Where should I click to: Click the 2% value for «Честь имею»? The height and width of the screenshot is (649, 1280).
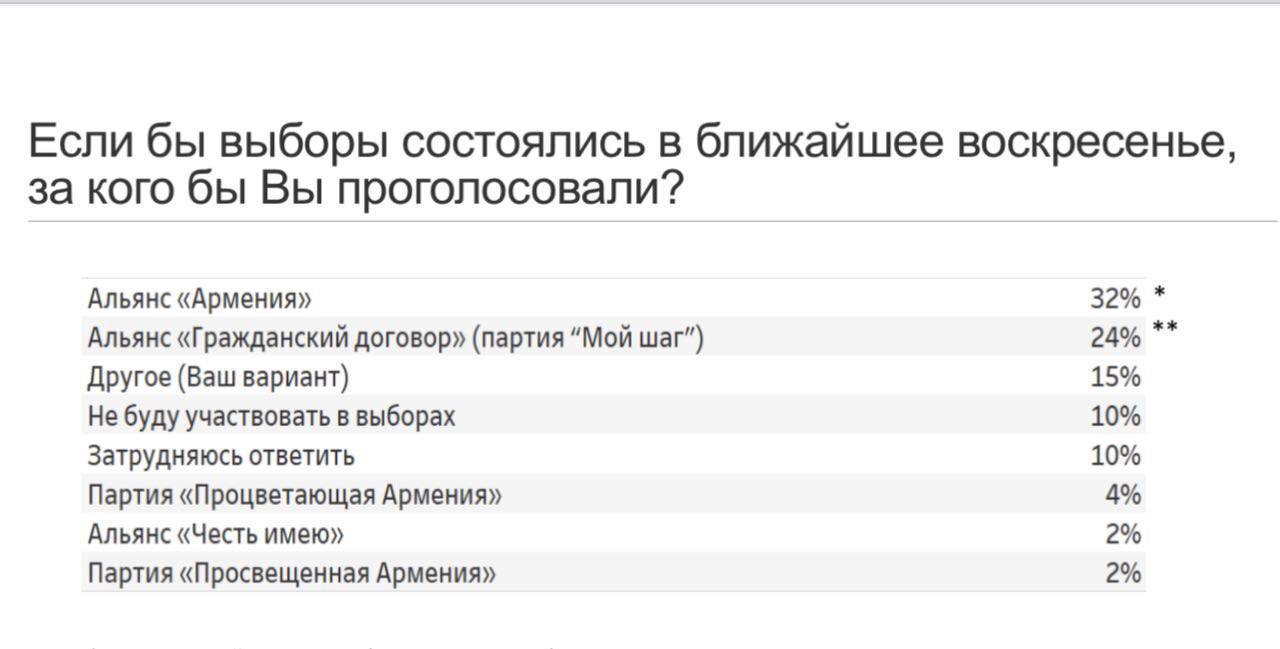tap(1123, 534)
